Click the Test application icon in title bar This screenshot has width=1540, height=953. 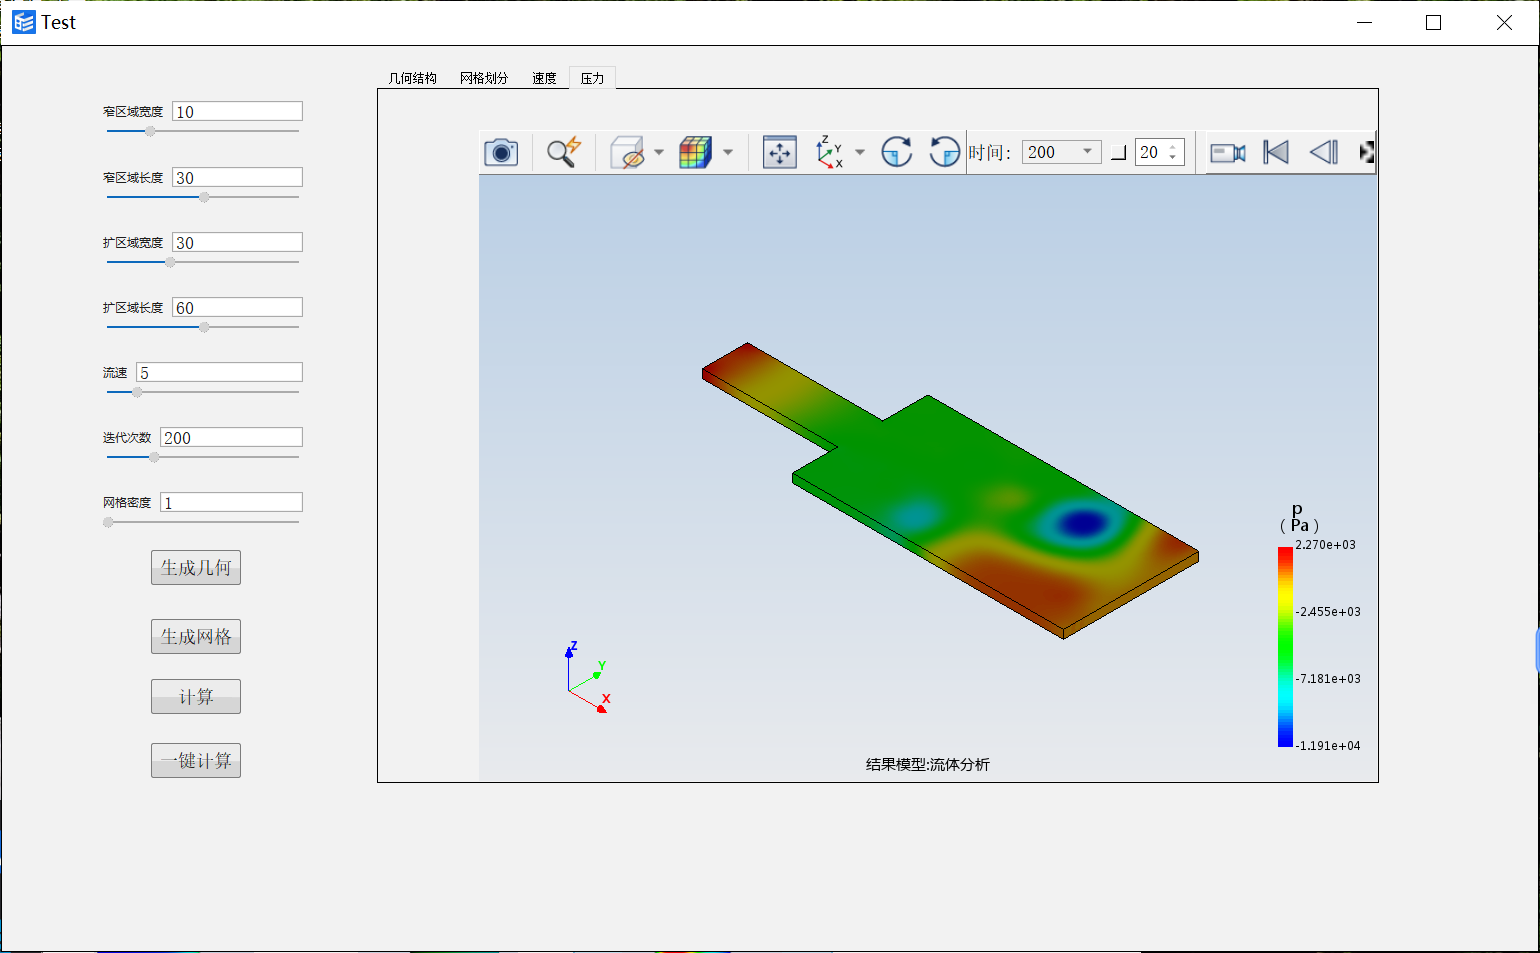24,22
